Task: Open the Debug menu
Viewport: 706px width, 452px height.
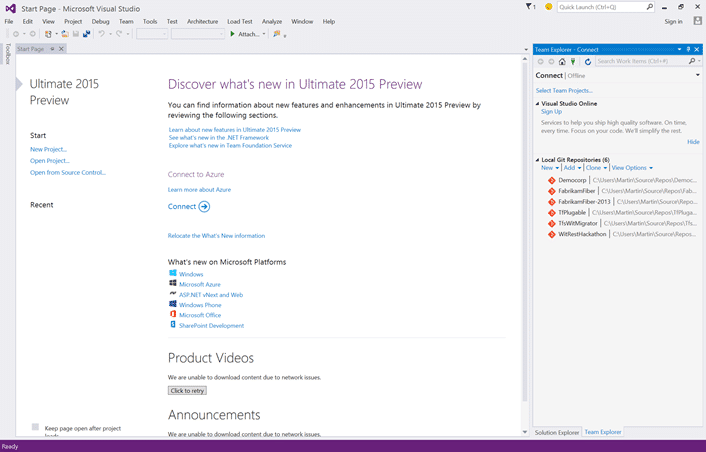Action: 100,21
